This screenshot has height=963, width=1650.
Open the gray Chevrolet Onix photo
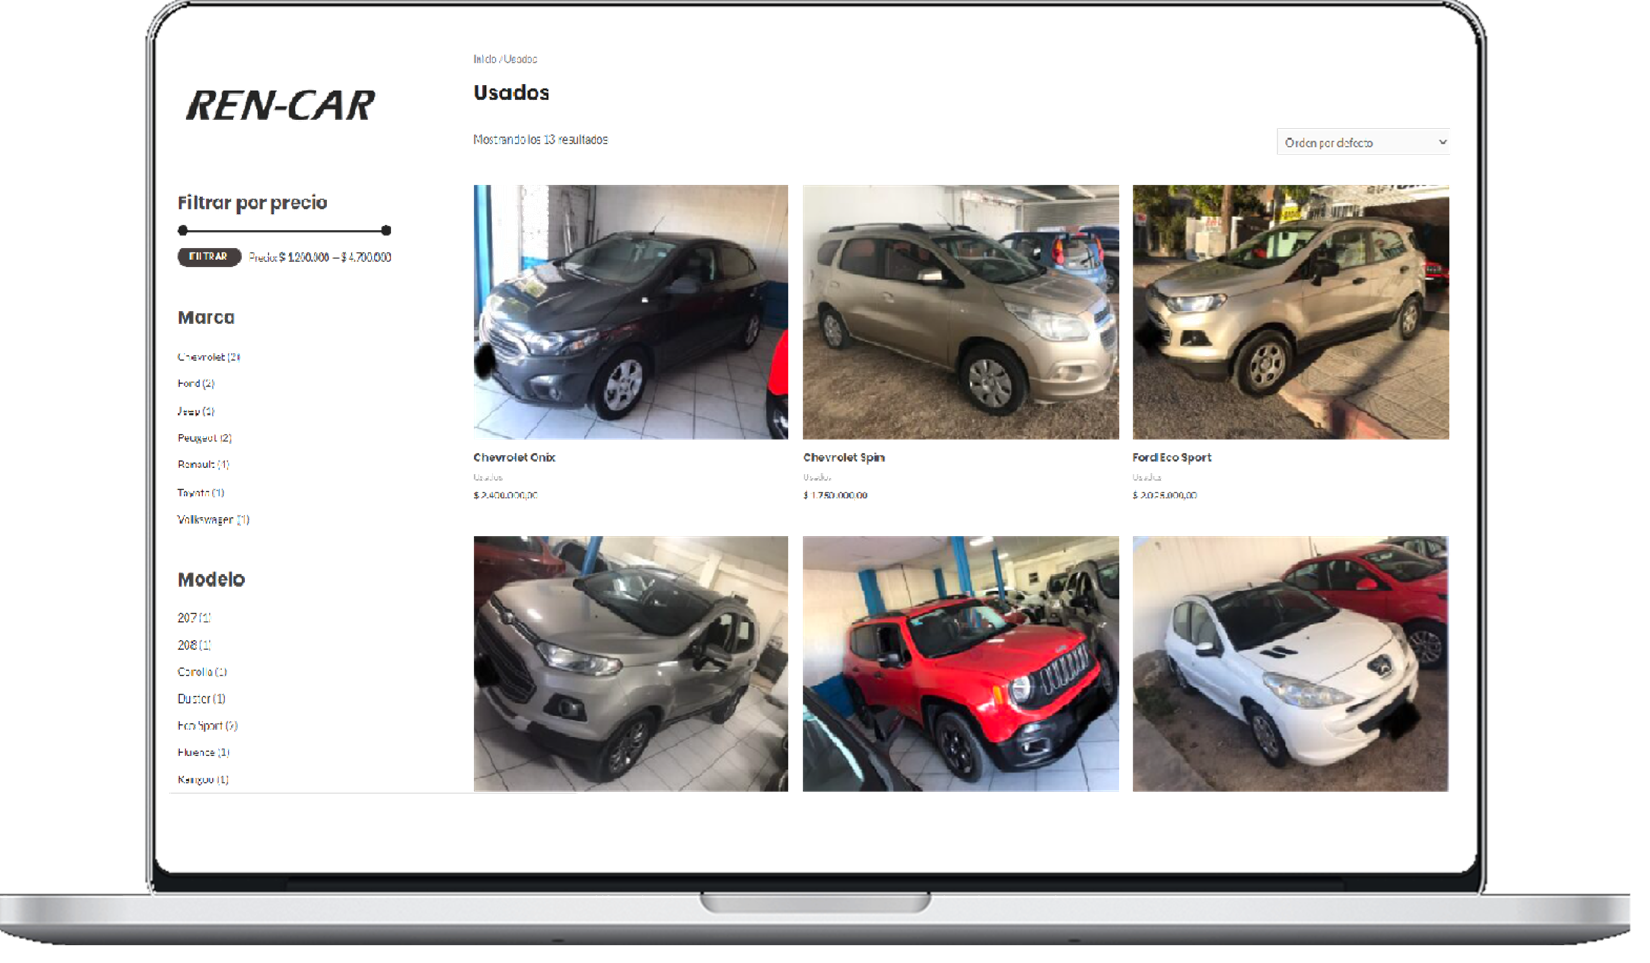coord(630,311)
